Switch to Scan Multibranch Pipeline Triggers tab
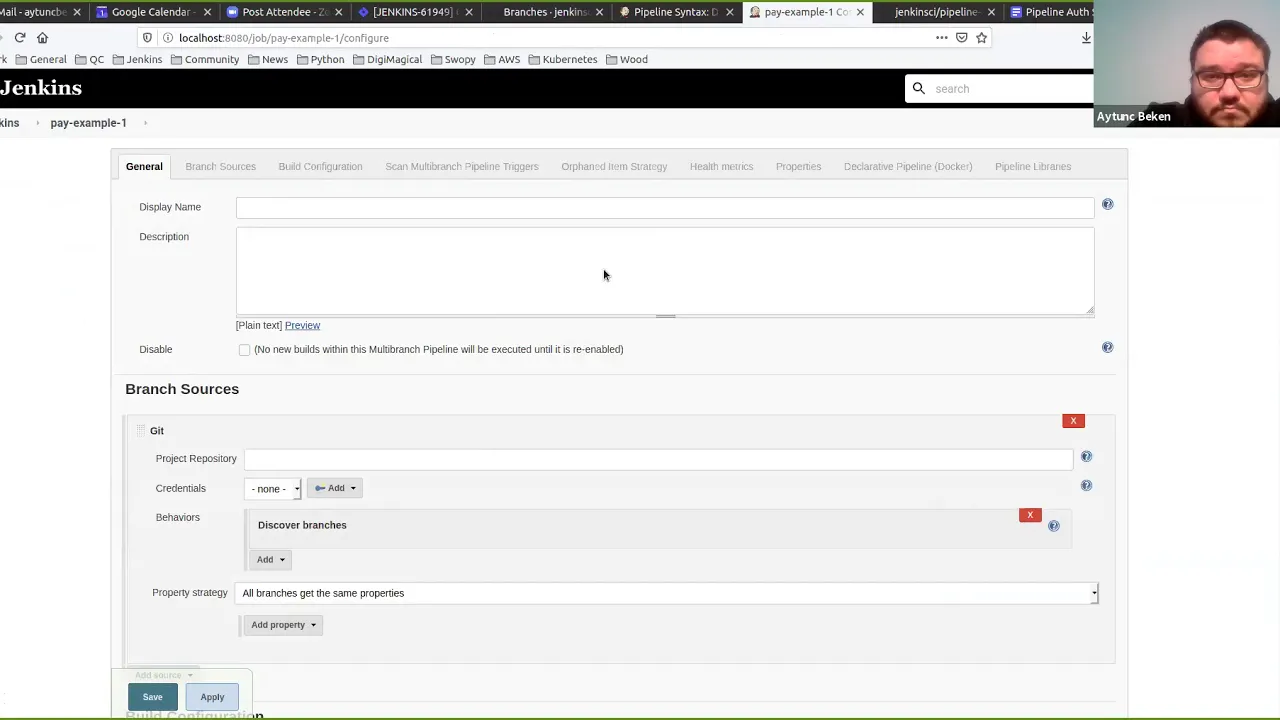This screenshot has height=720, width=1280. pyautogui.click(x=462, y=166)
